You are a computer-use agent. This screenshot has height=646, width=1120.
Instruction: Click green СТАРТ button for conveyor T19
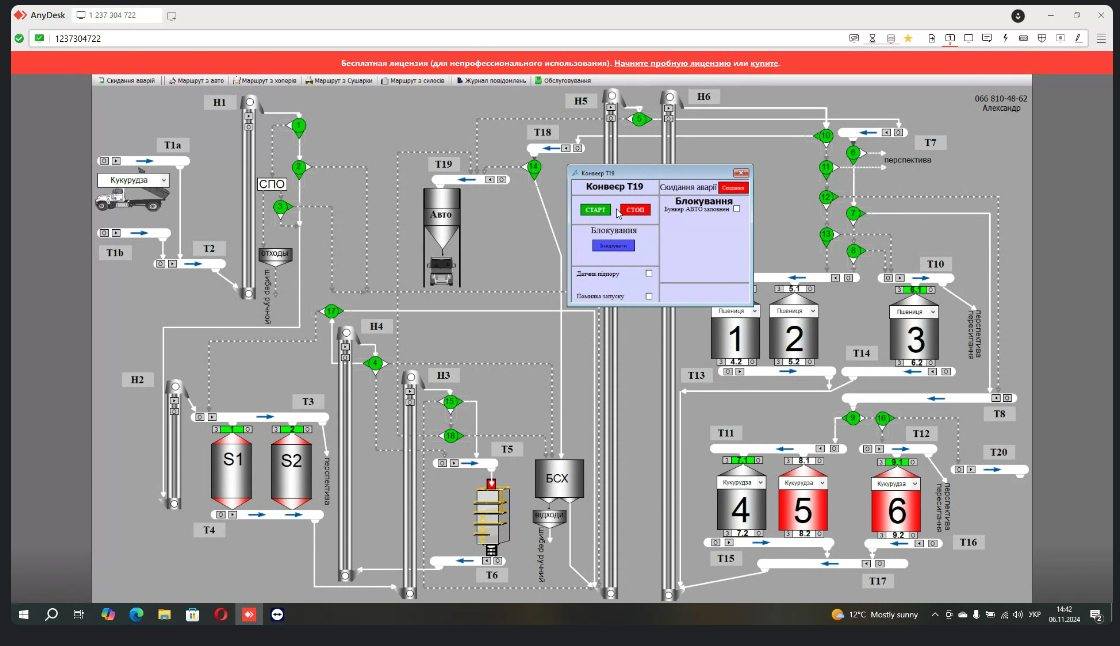coord(595,209)
